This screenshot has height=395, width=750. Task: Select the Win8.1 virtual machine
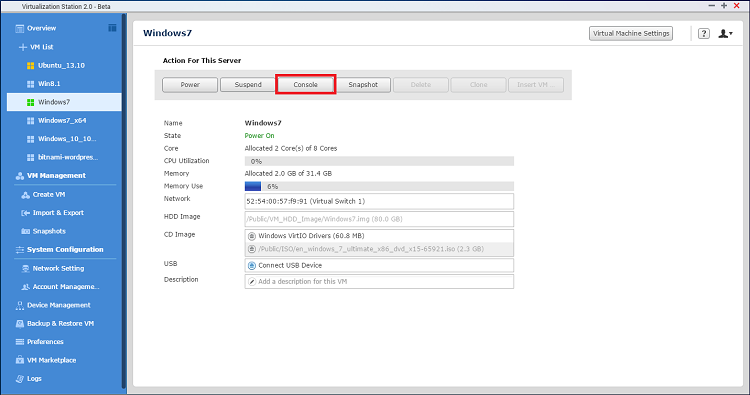[x=49, y=84]
